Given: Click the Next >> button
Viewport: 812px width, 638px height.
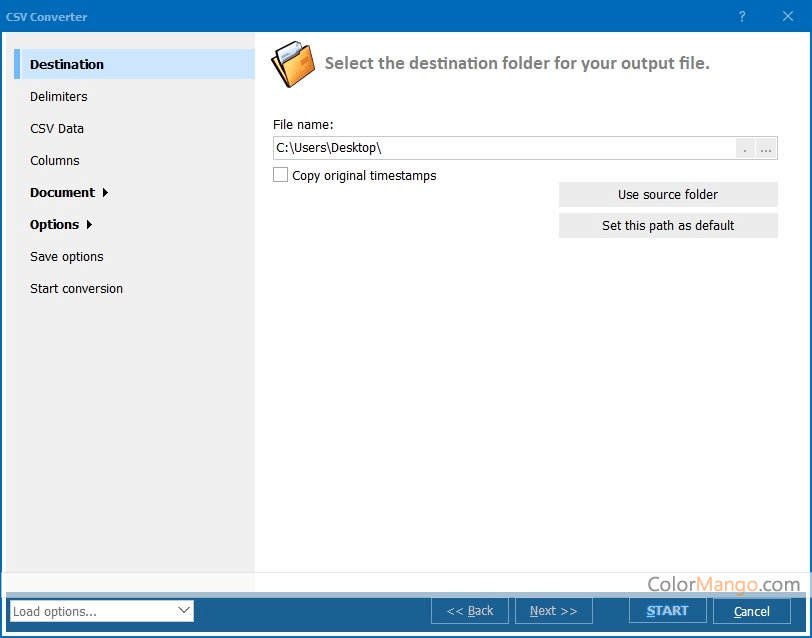Looking at the screenshot, I should click(x=554, y=611).
